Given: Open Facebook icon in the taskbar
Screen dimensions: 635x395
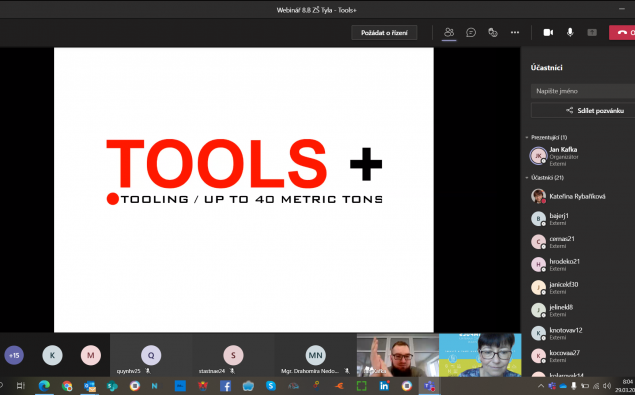Looking at the screenshot, I should tap(225, 386).
